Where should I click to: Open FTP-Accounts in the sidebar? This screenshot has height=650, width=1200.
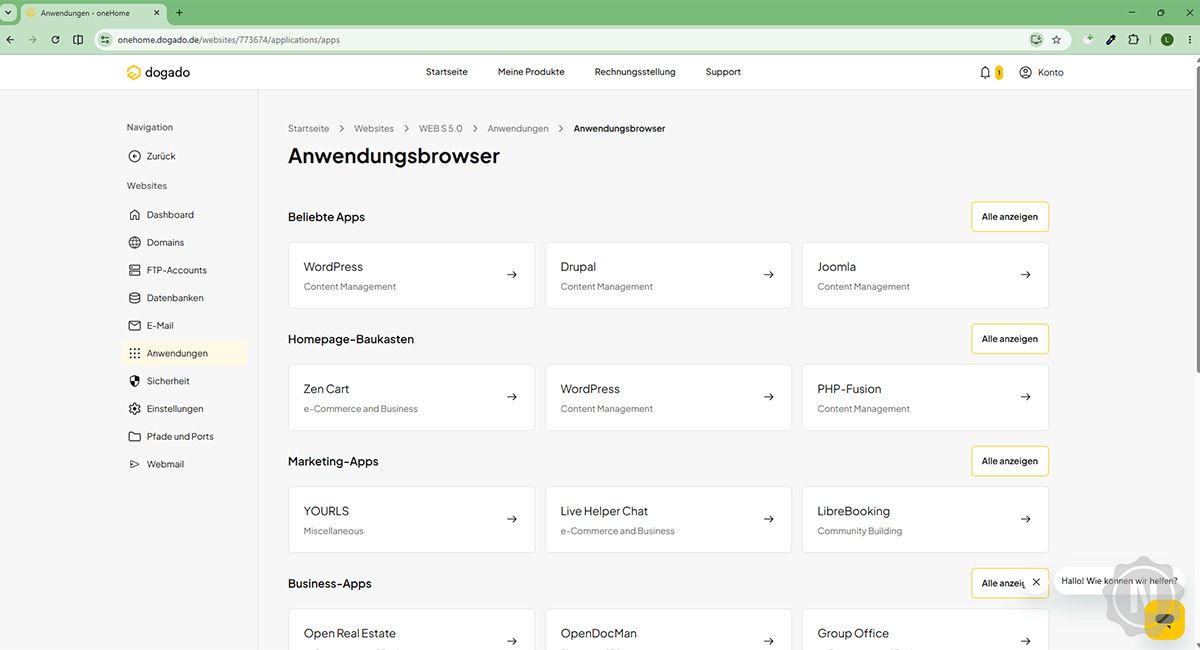click(185, 270)
